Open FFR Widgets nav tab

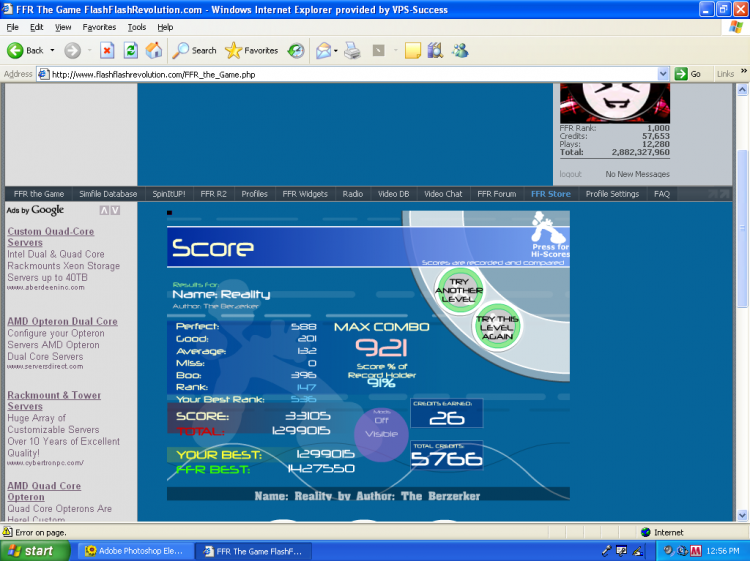tap(305, 194)
